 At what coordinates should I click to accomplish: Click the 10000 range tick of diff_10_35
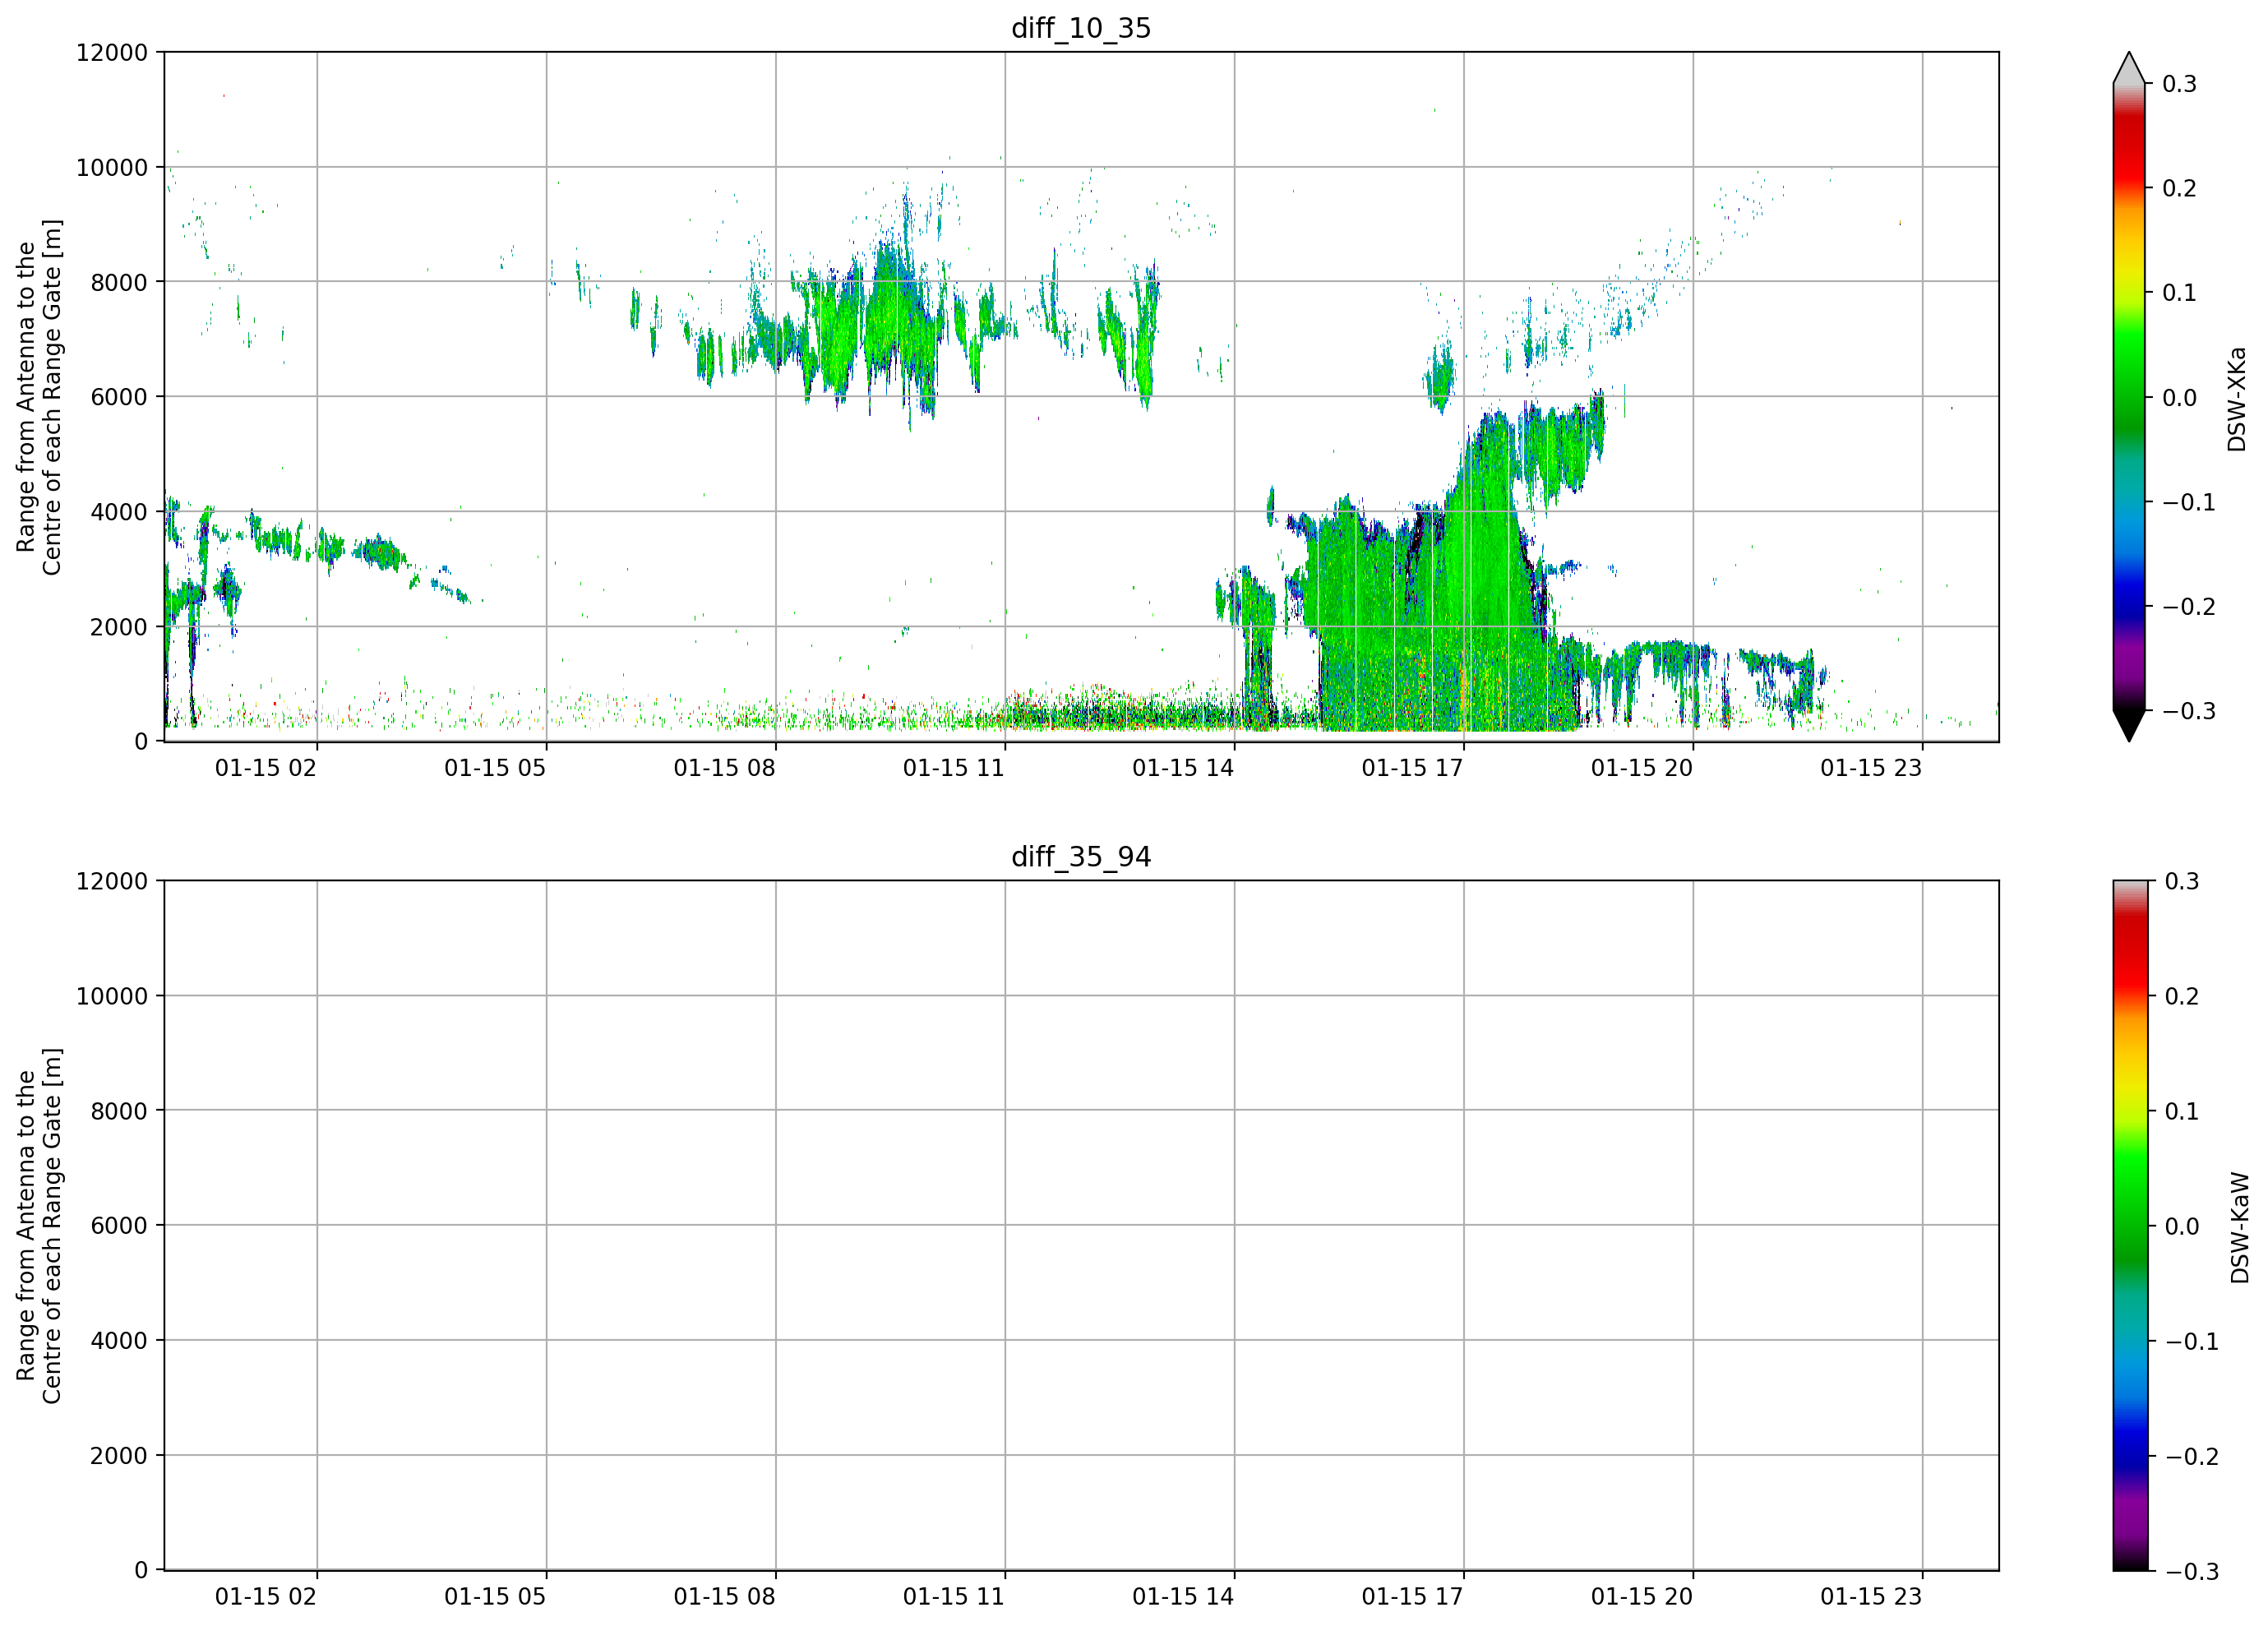(x=112, y=168)
